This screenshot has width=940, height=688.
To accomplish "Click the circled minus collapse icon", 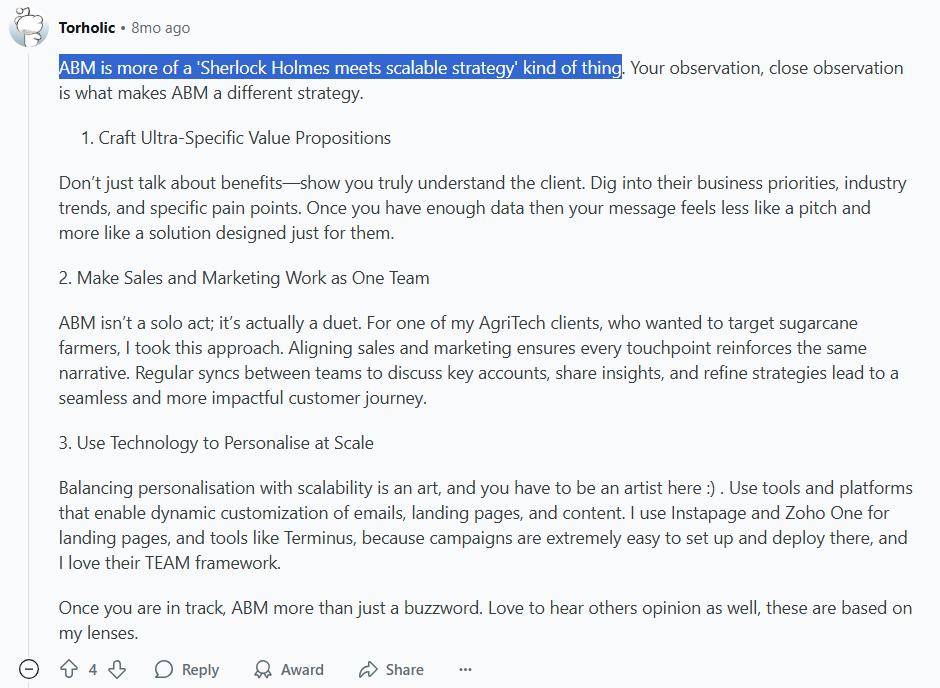I will coord(29,668).
